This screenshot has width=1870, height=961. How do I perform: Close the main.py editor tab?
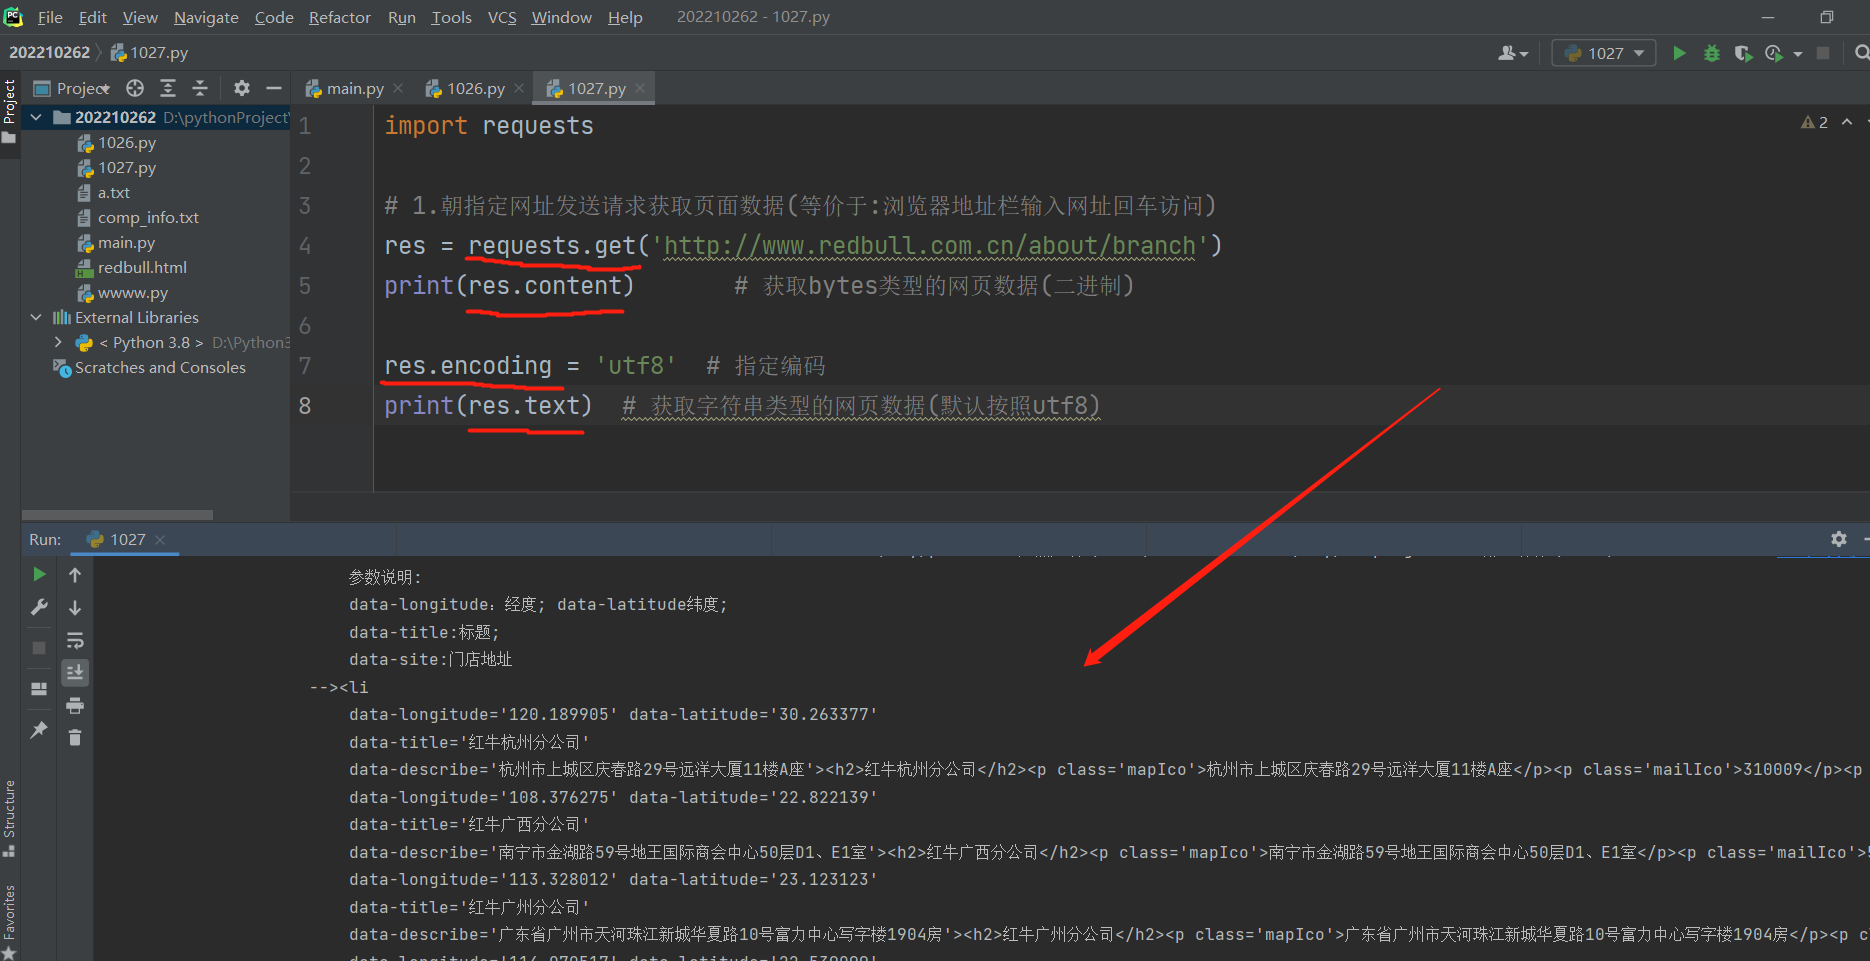point(398,88)
